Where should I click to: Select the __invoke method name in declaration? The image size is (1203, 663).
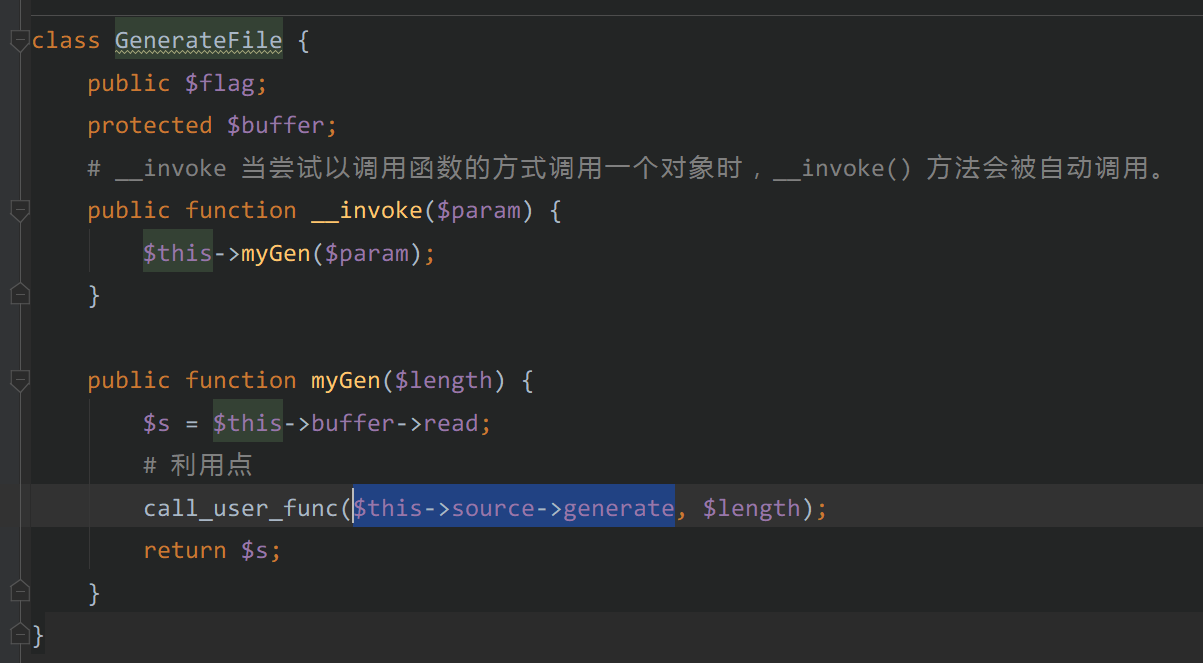(x=366, y=211)
